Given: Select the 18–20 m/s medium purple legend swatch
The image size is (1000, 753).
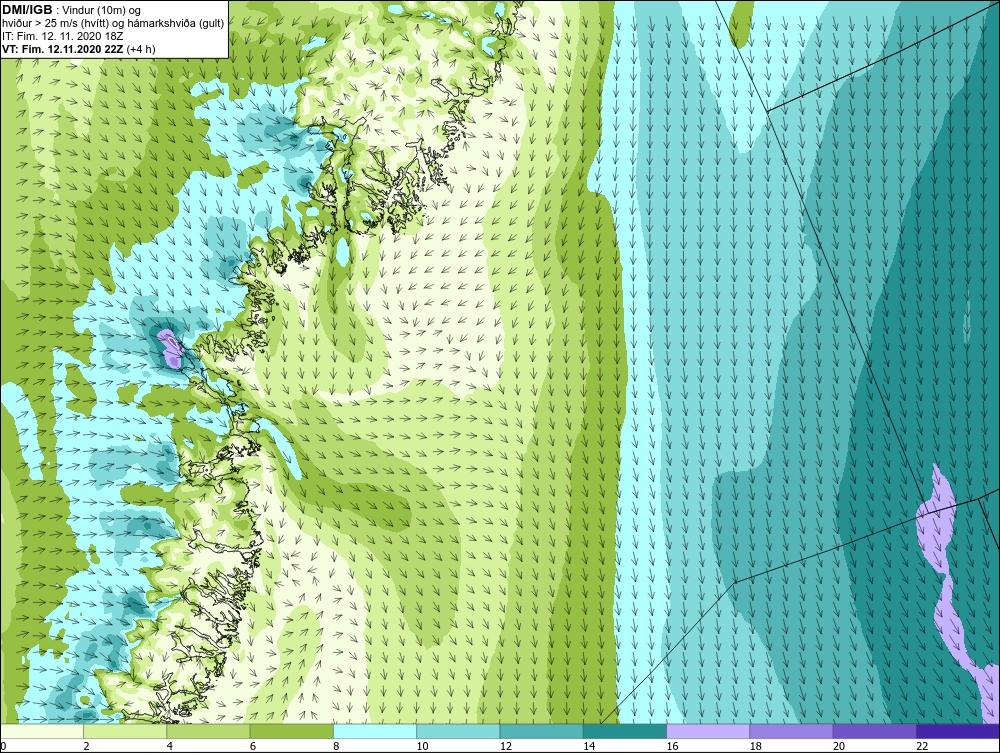Looking at the screenshot, I should [791, 731].
